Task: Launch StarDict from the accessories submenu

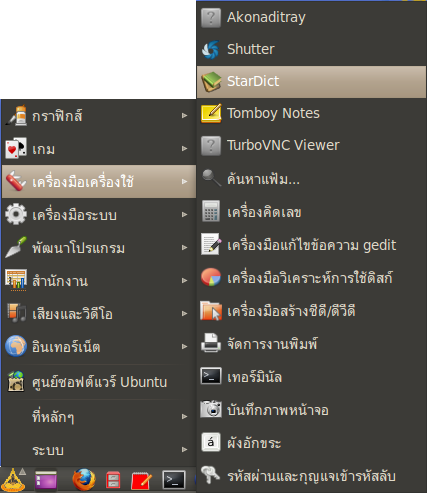Action: (311, 82)
